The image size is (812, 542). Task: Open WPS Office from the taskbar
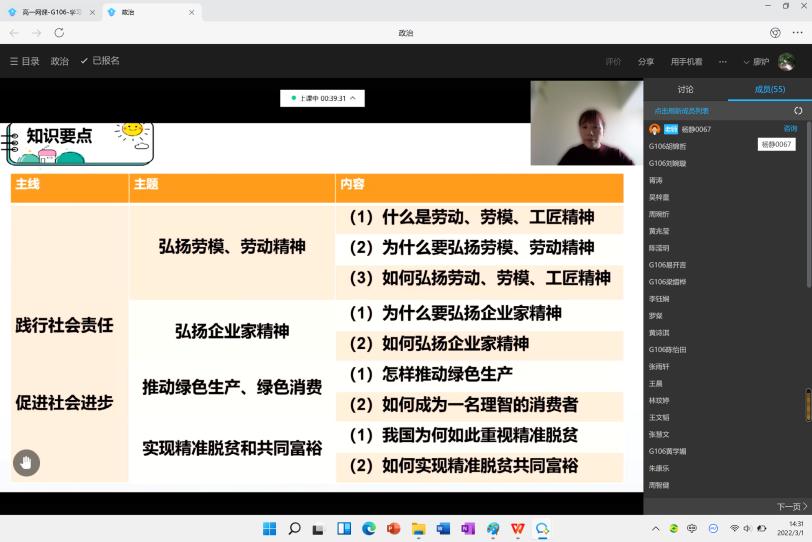point(517,528)
